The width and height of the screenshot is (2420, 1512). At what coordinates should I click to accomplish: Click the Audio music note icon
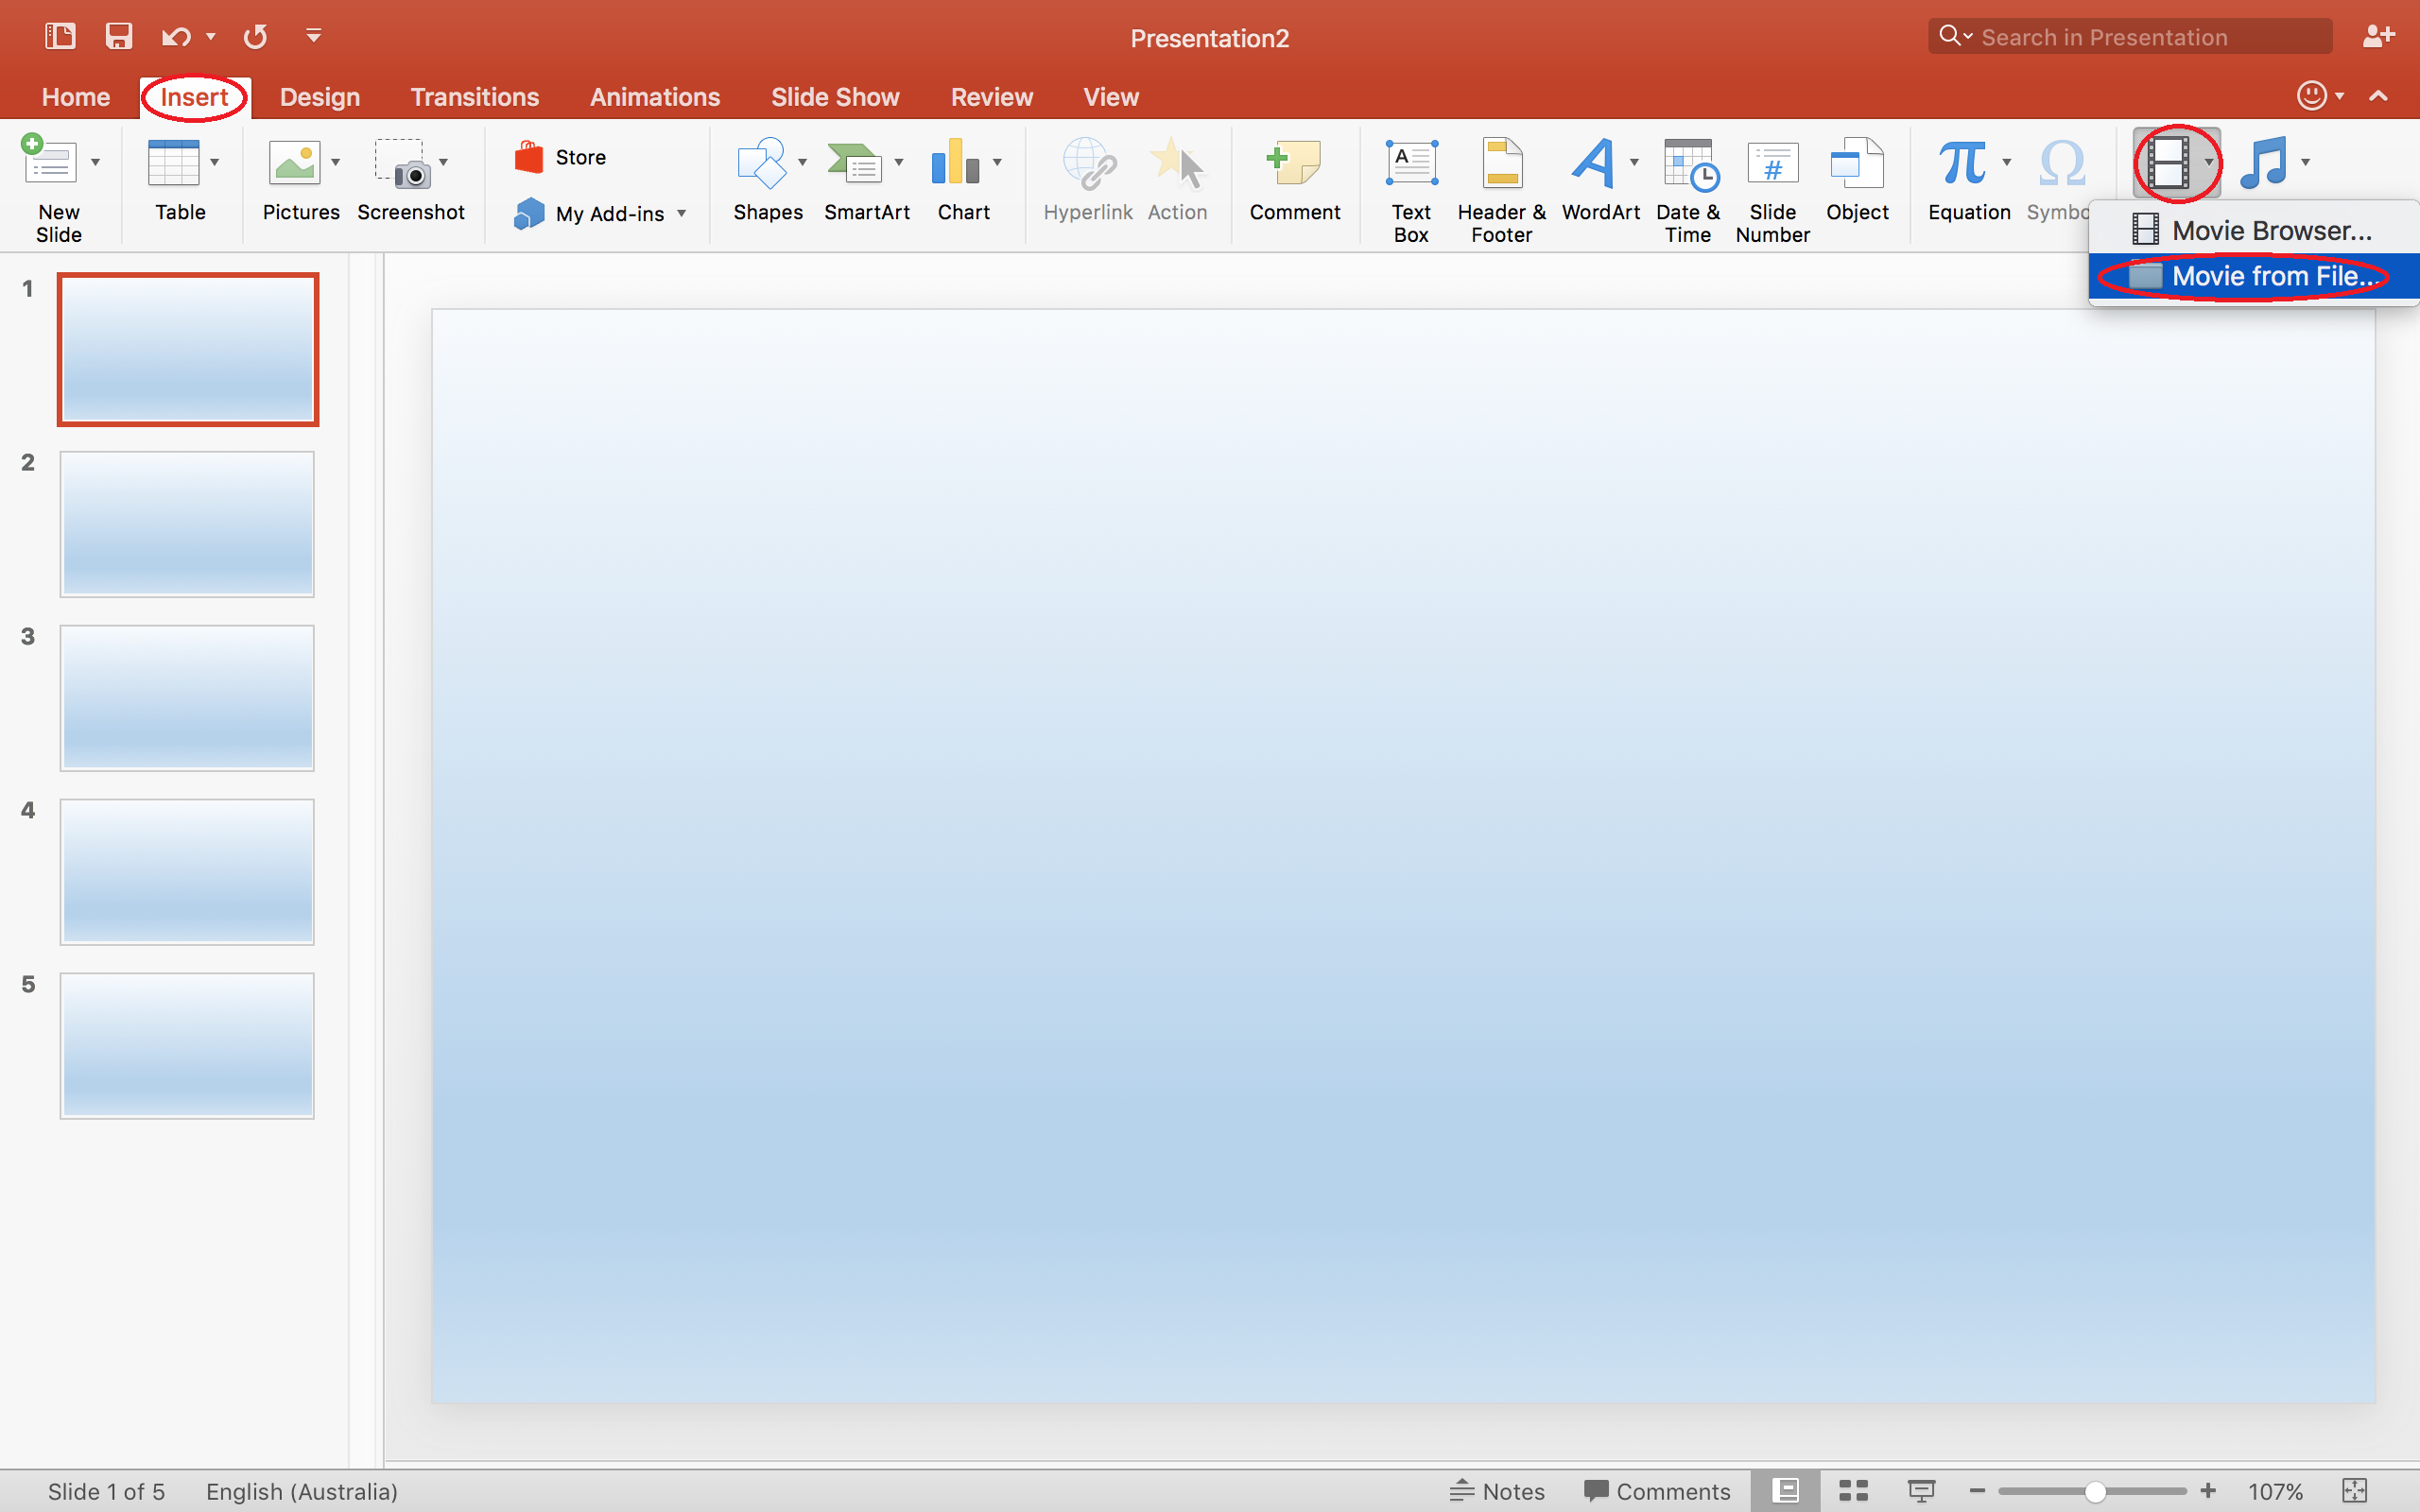tap(2264, 162)
